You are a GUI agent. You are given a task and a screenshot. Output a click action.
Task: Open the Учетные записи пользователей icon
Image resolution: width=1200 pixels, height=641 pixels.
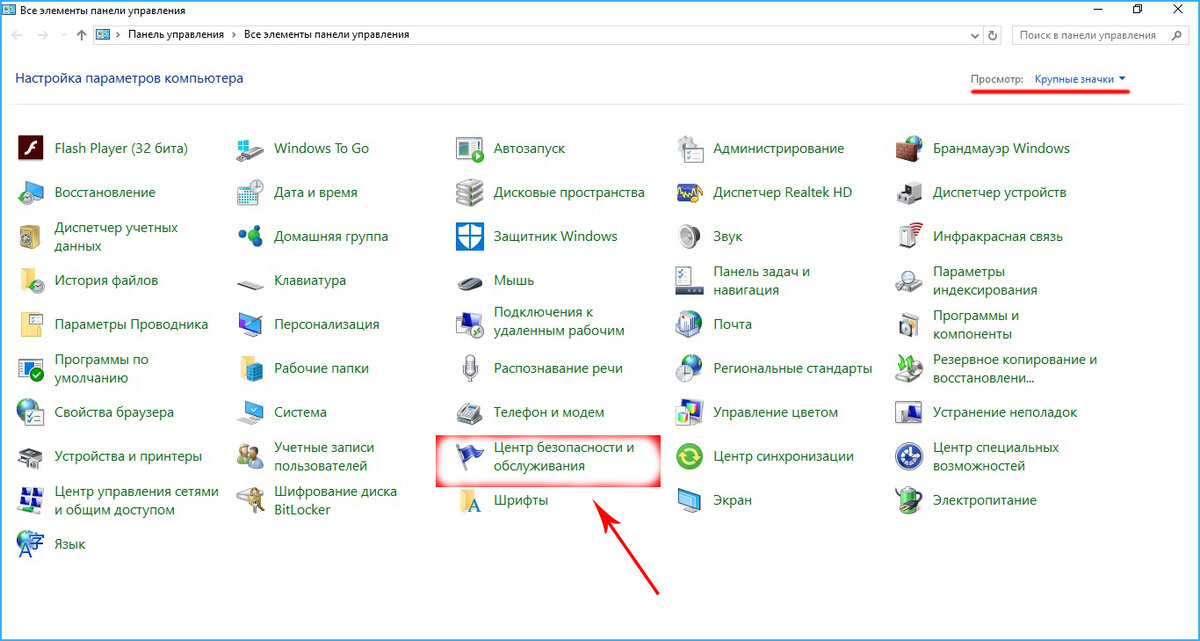(250, 456)
